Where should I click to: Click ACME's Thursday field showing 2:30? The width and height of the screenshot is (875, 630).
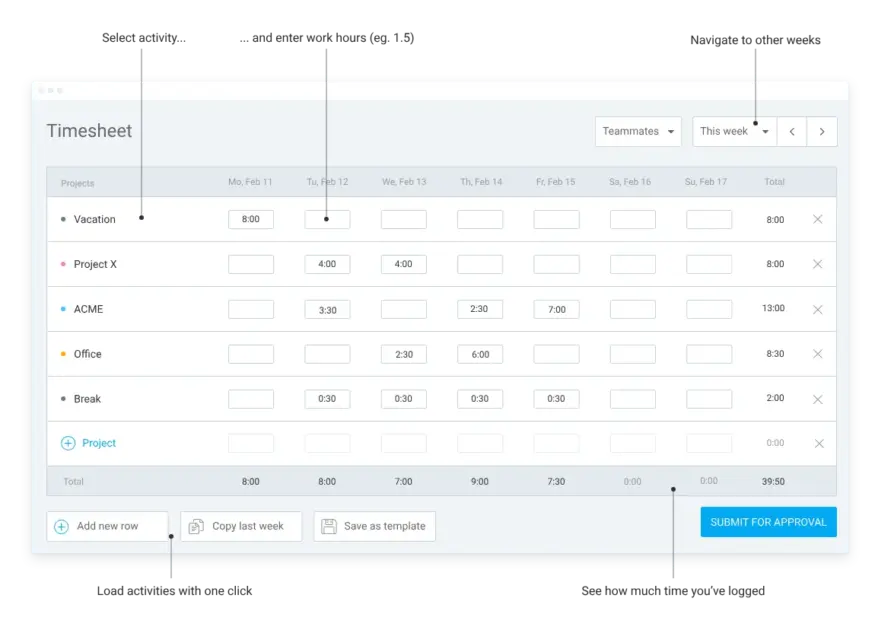(x=479, y=309)
